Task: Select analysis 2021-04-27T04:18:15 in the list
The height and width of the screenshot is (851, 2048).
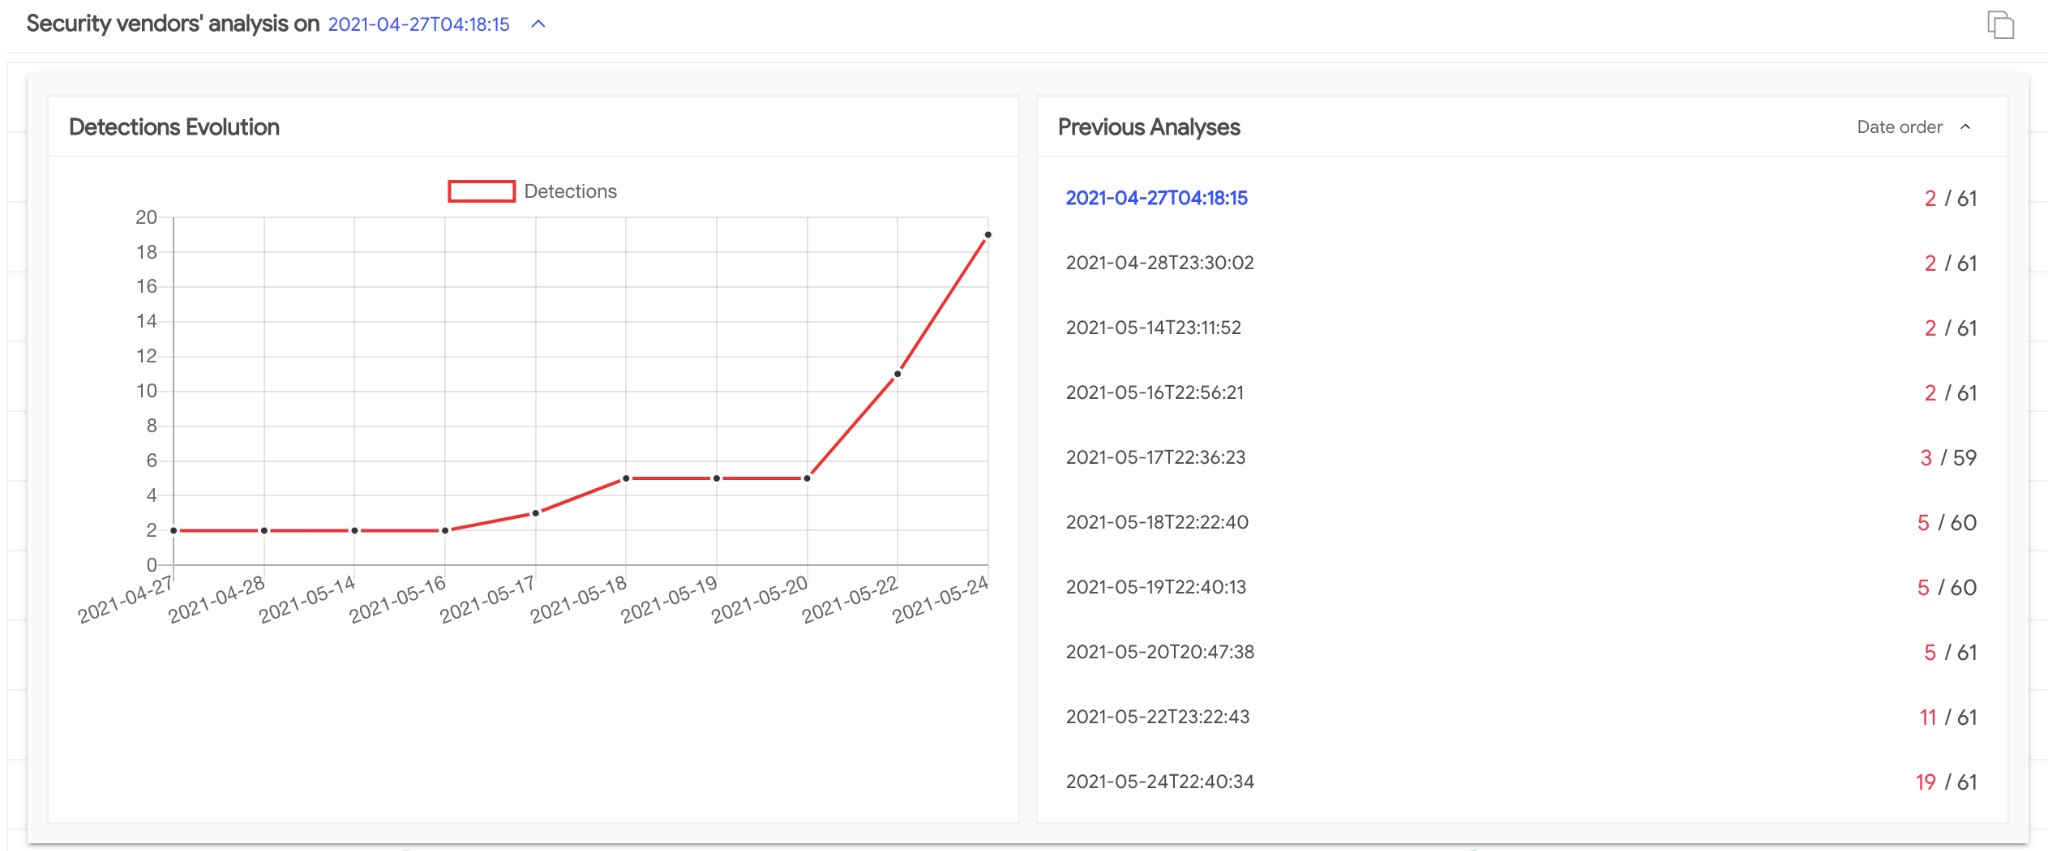Action: pyautogui.click(x=1156, y=198)
